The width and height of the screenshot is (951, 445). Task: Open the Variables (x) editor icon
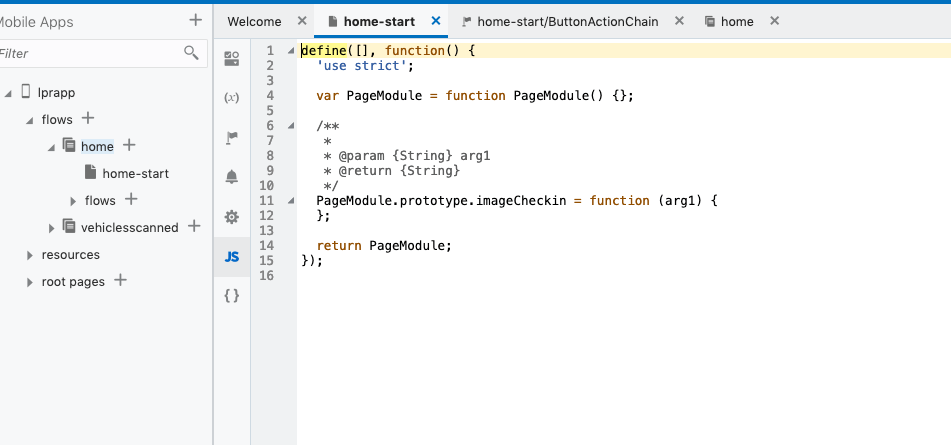(x=231, y=98)
